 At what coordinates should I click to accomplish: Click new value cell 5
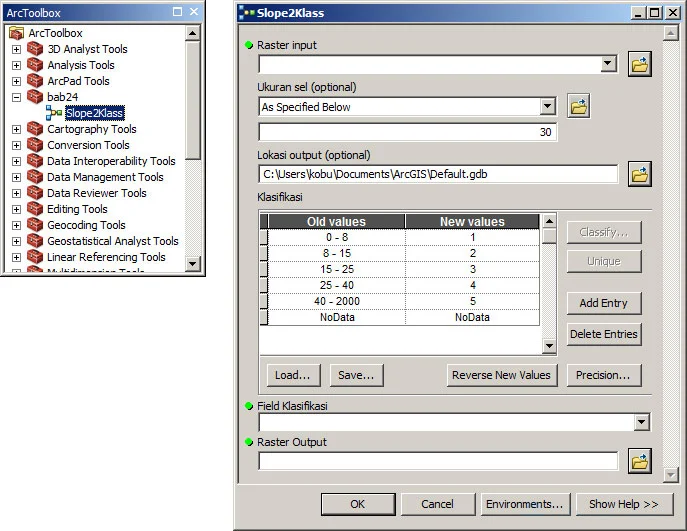tap(472, 301)
